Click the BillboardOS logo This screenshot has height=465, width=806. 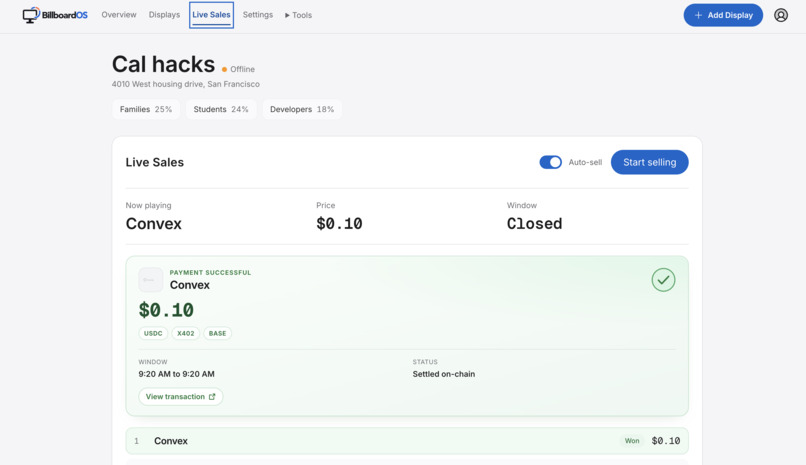coord(55,15)
